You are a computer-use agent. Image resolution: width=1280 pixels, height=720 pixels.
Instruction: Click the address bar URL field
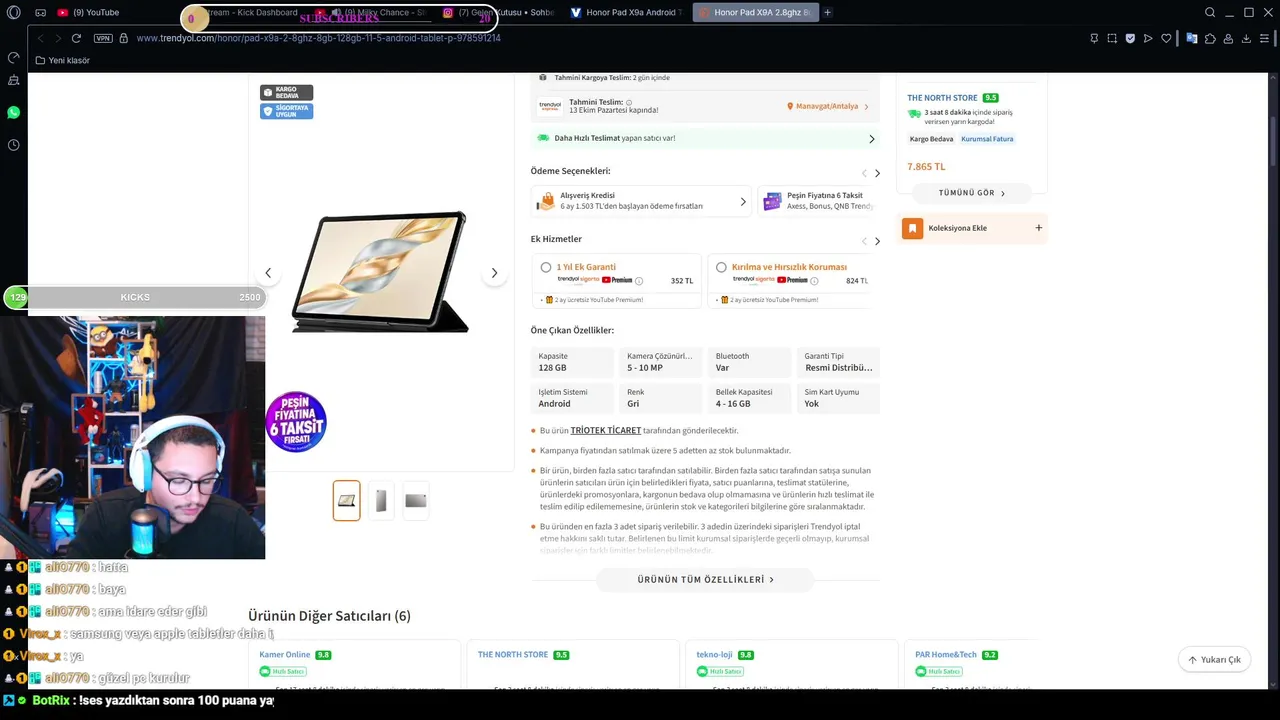pyautogui.click(x=318, y=38)
